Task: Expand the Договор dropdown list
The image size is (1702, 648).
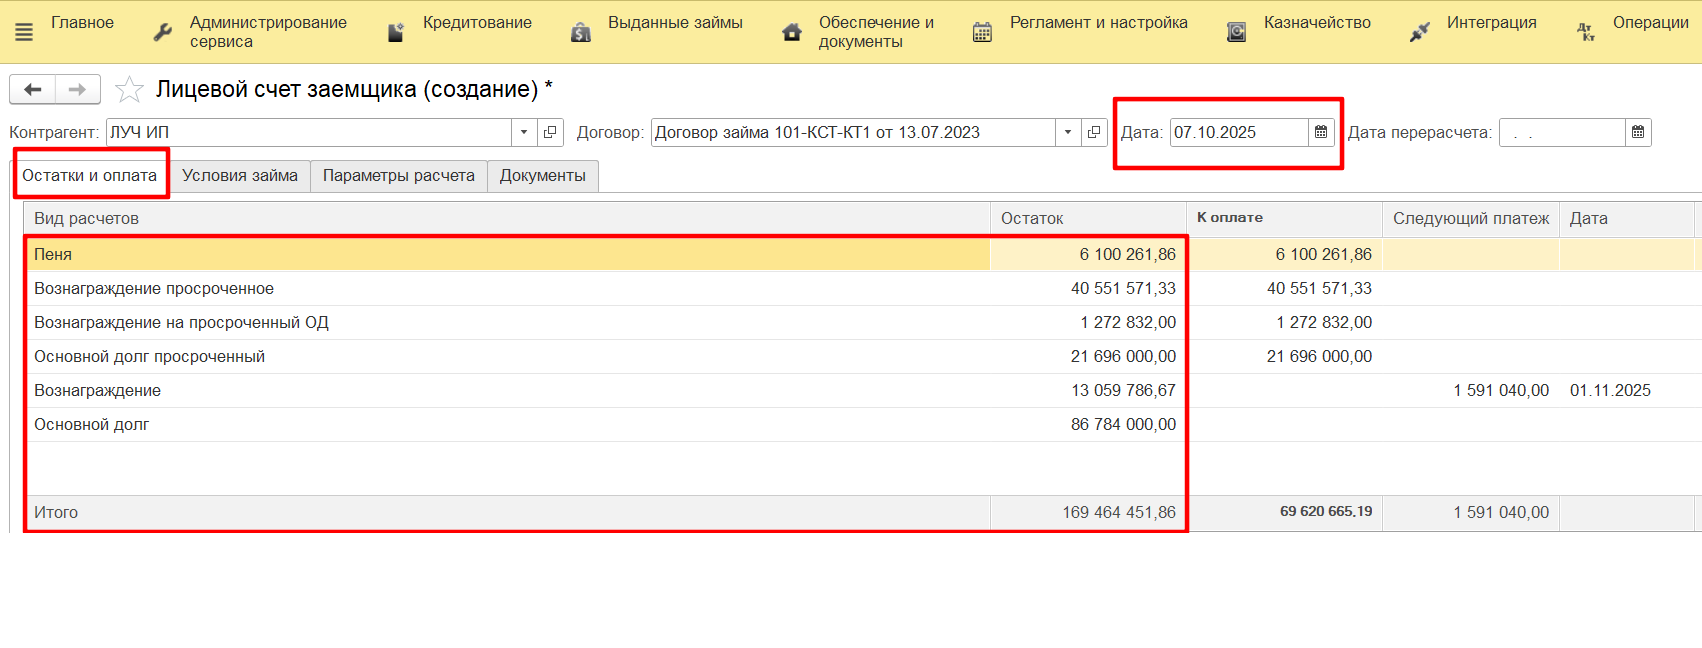Action: pos(1068,132)
